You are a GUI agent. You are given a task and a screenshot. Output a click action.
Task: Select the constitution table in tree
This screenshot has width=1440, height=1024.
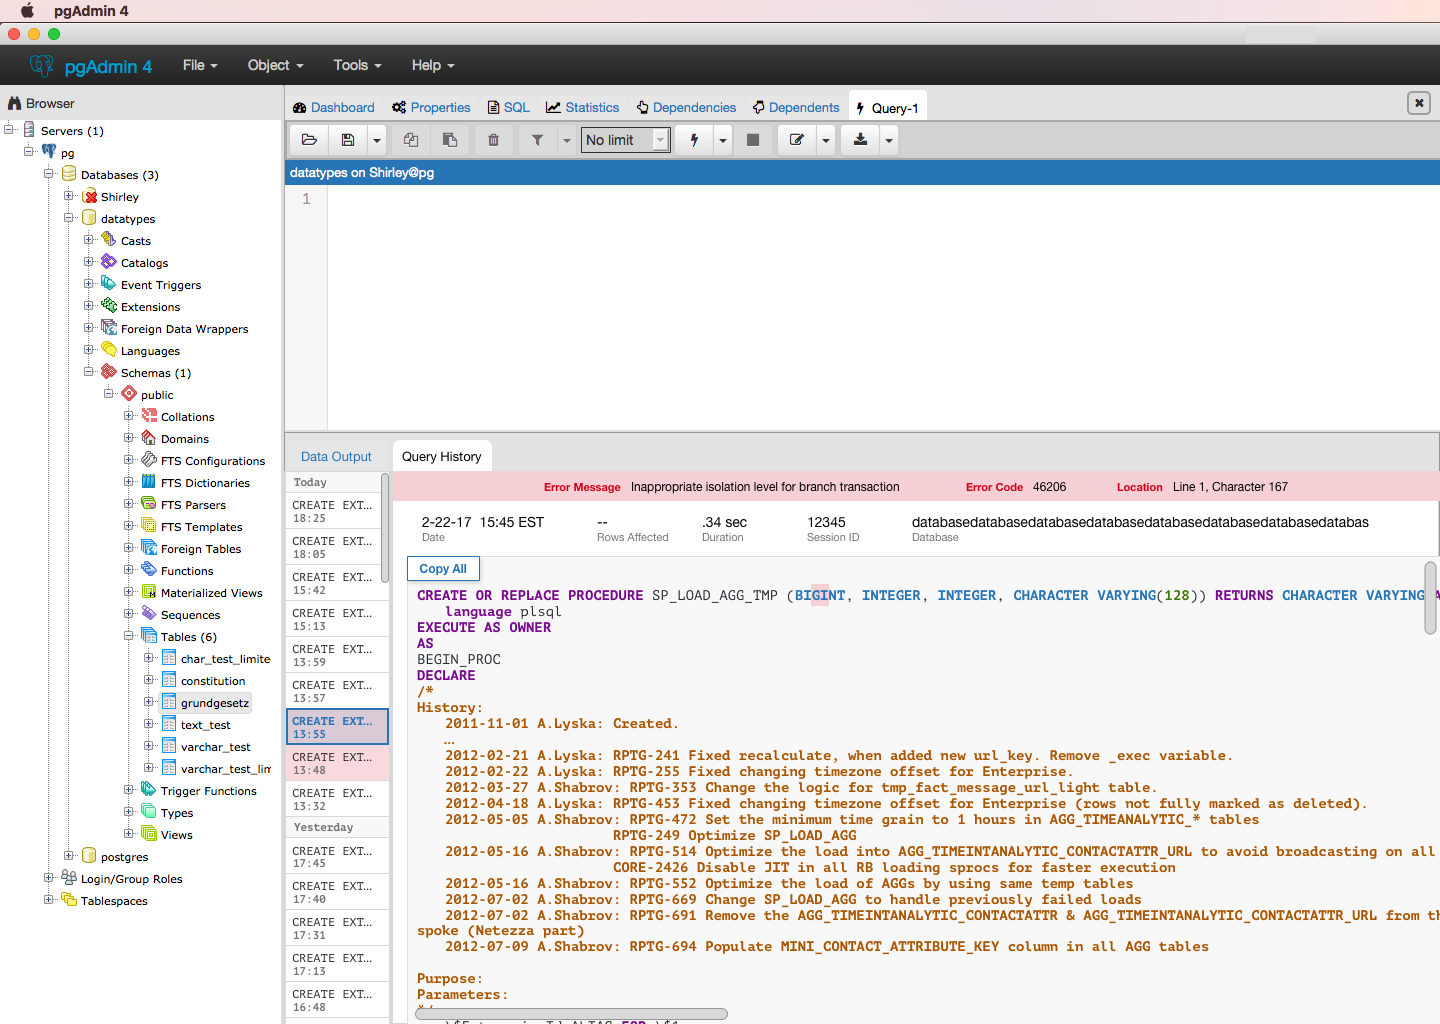(212, 681)
